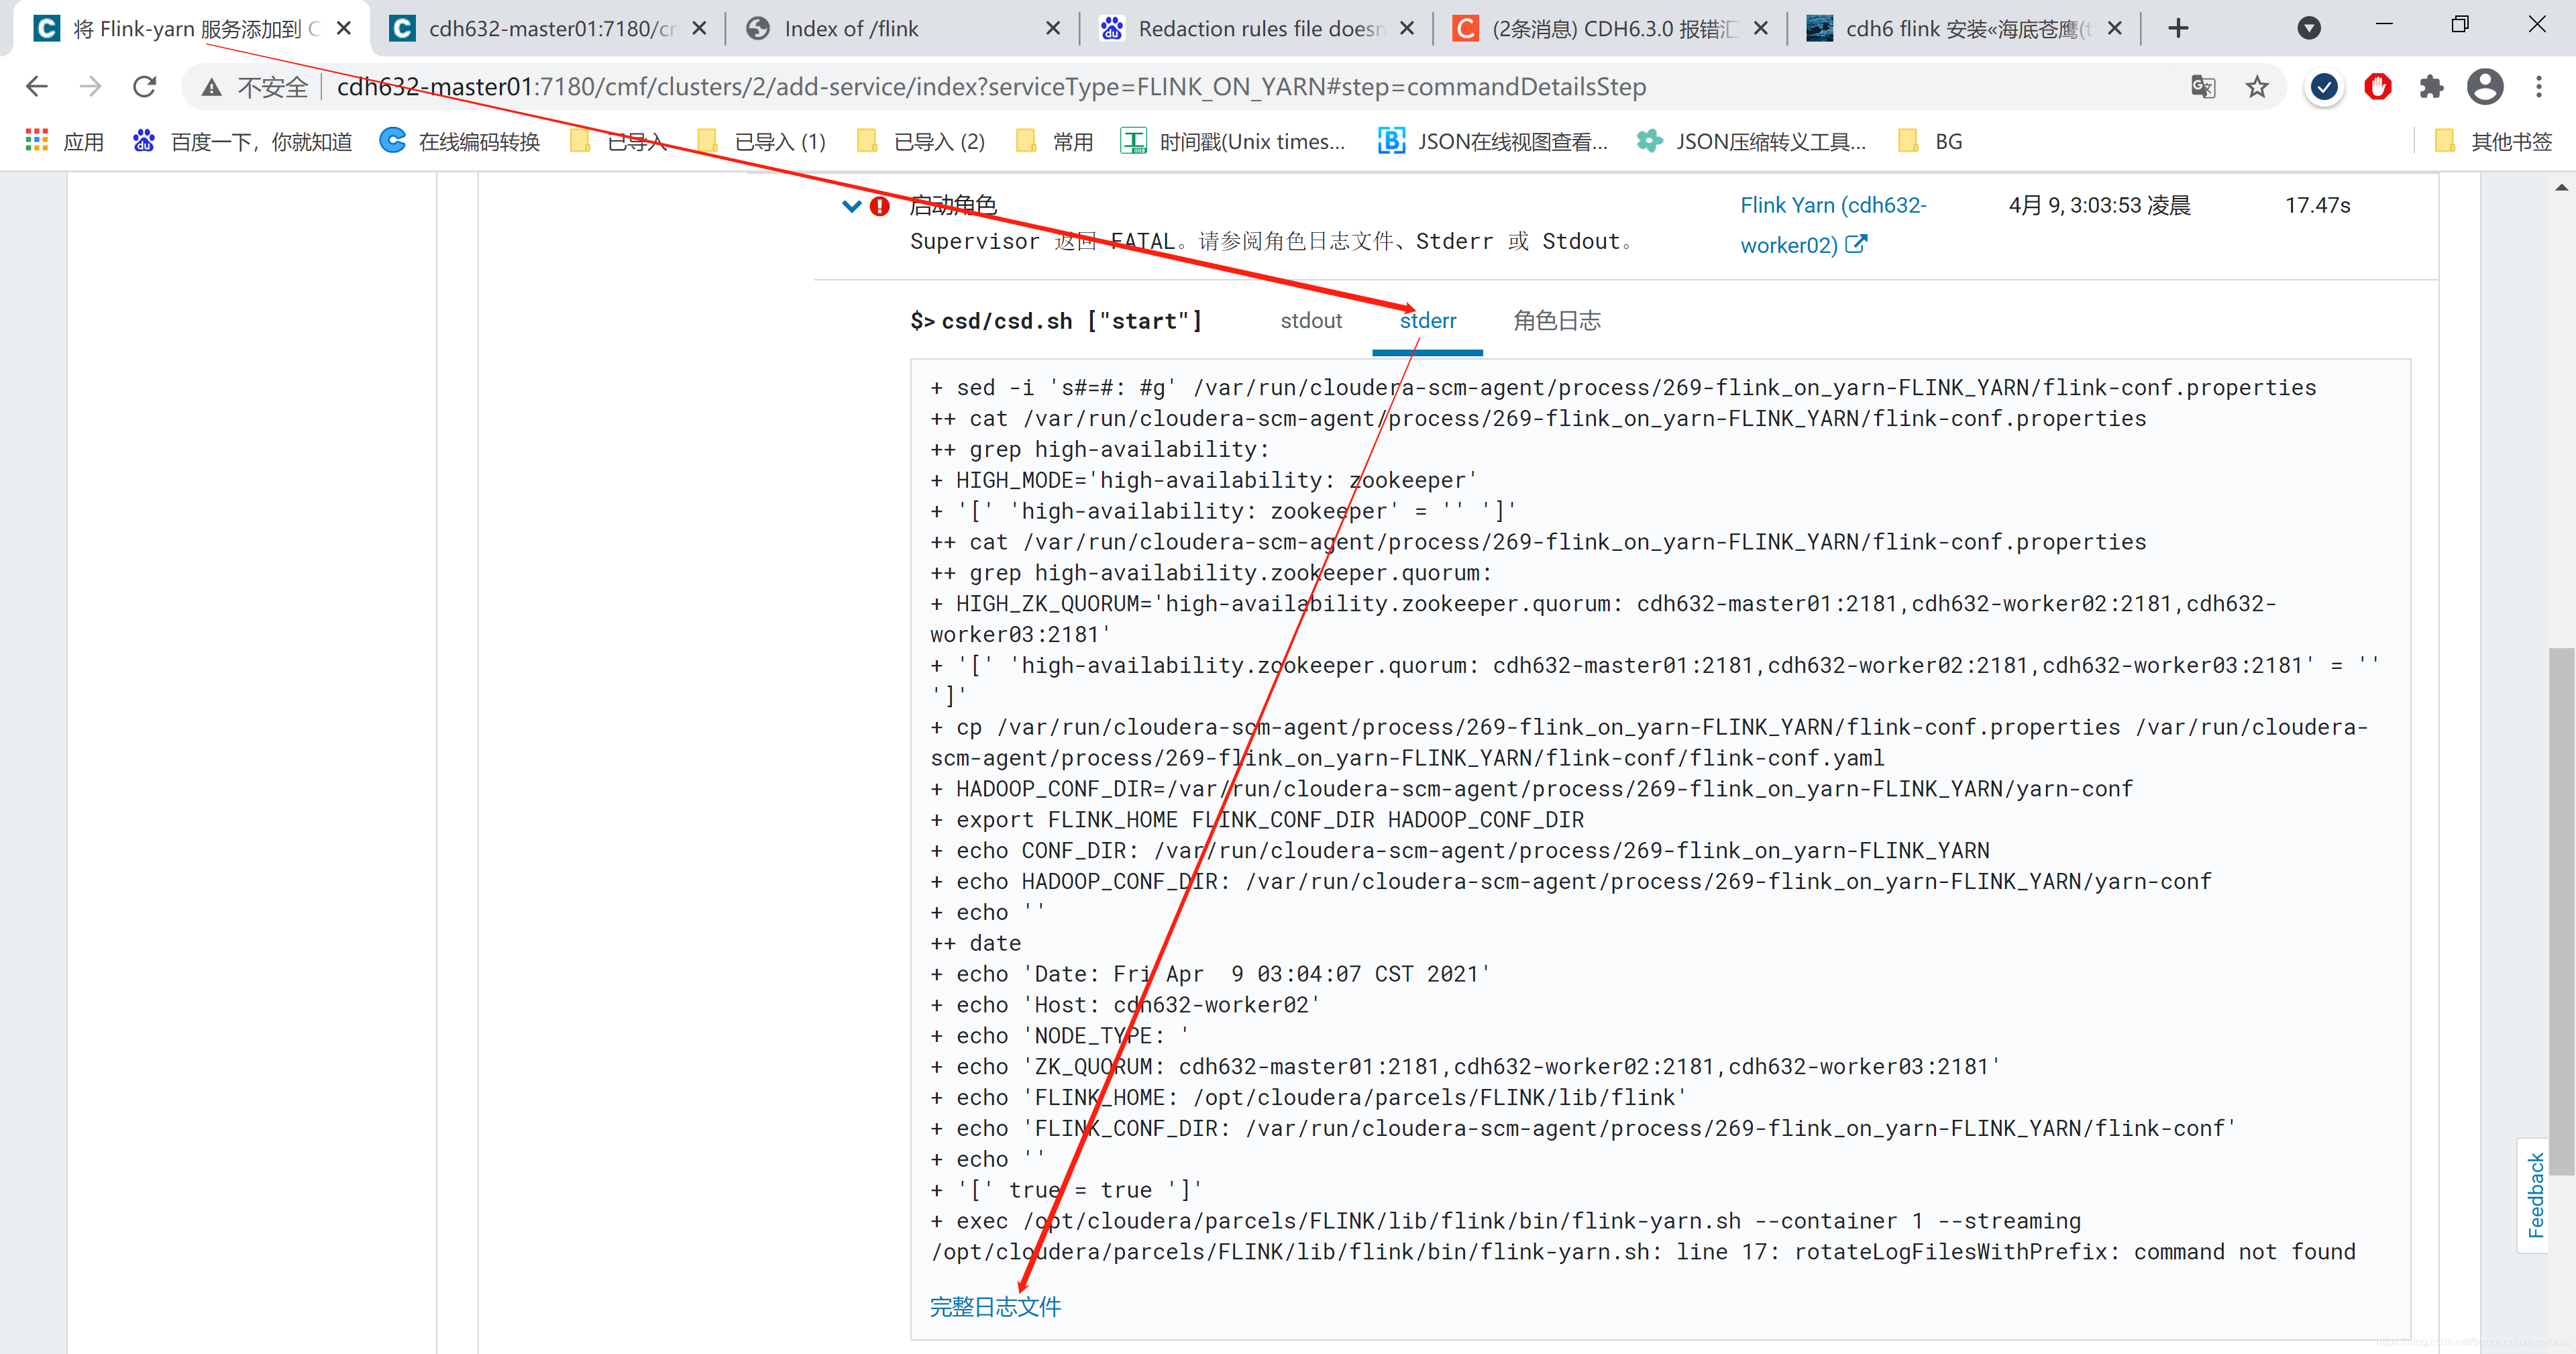Click the scrollbar up arrow
2576x1354 pixels.
tap(2561, 187)
